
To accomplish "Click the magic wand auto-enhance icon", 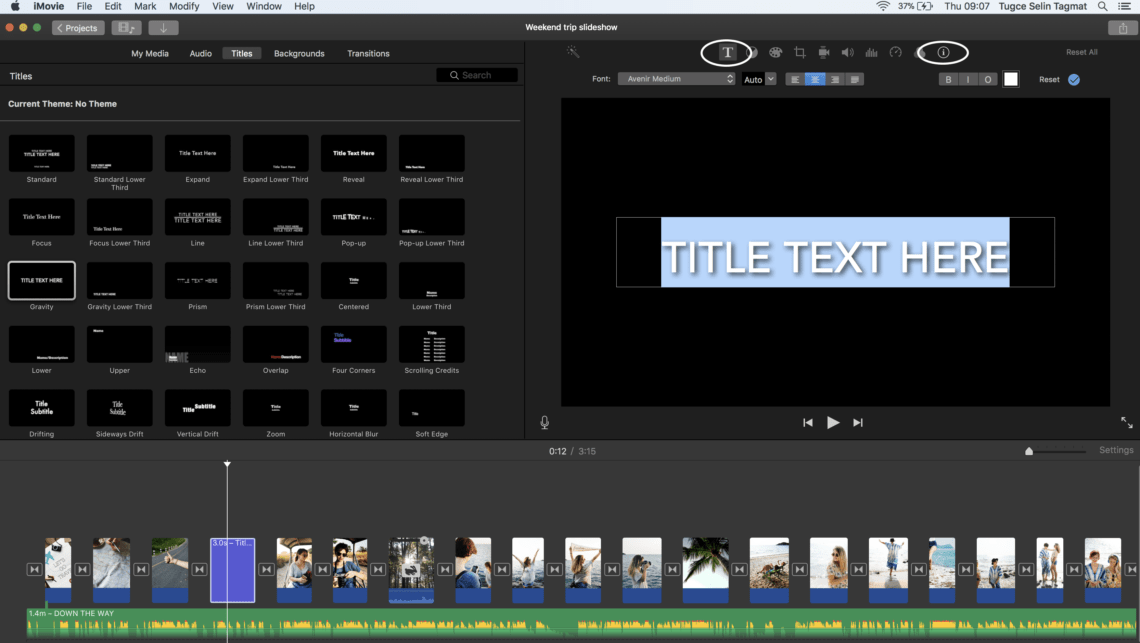I will [573, 52].
